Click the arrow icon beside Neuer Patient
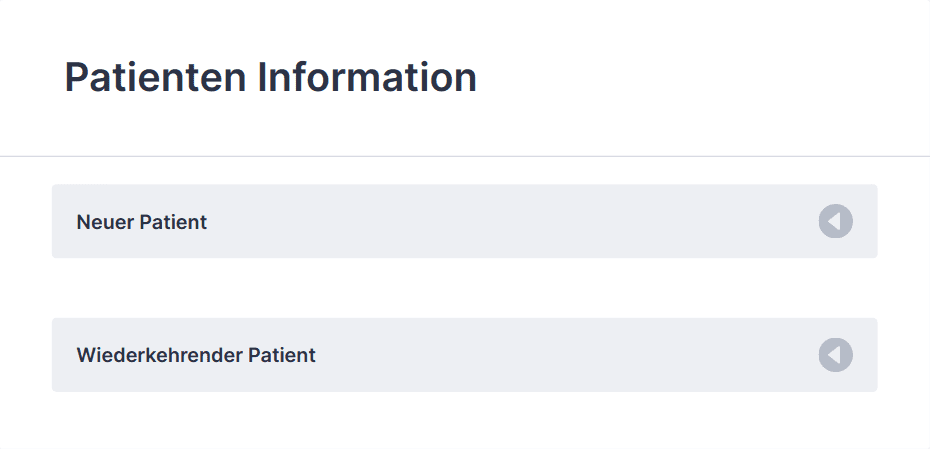This screenshot has width=930, height=449. pos(836,221)
